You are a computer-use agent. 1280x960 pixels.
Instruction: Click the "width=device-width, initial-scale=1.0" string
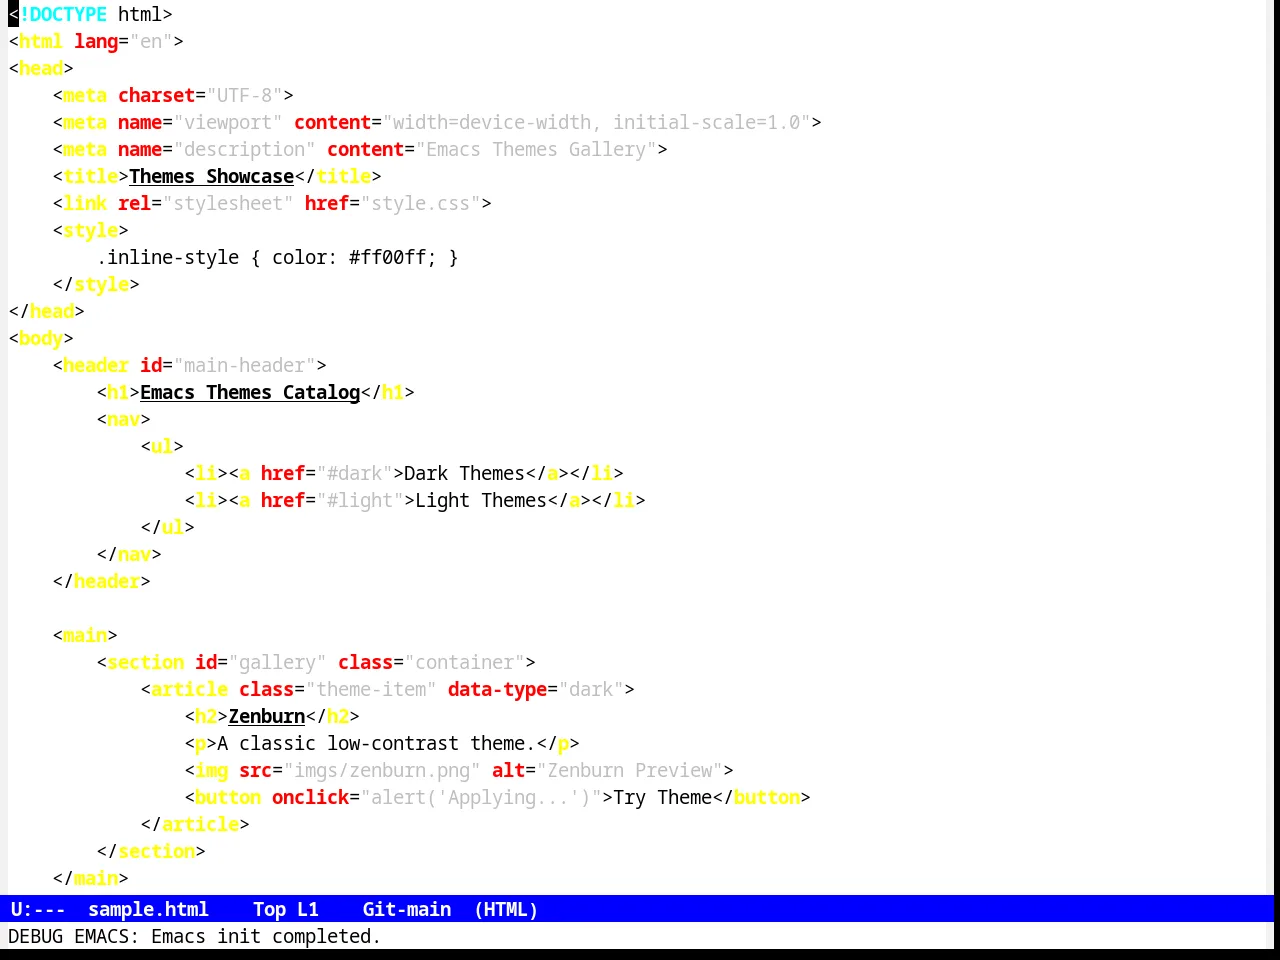click(596, 122)
